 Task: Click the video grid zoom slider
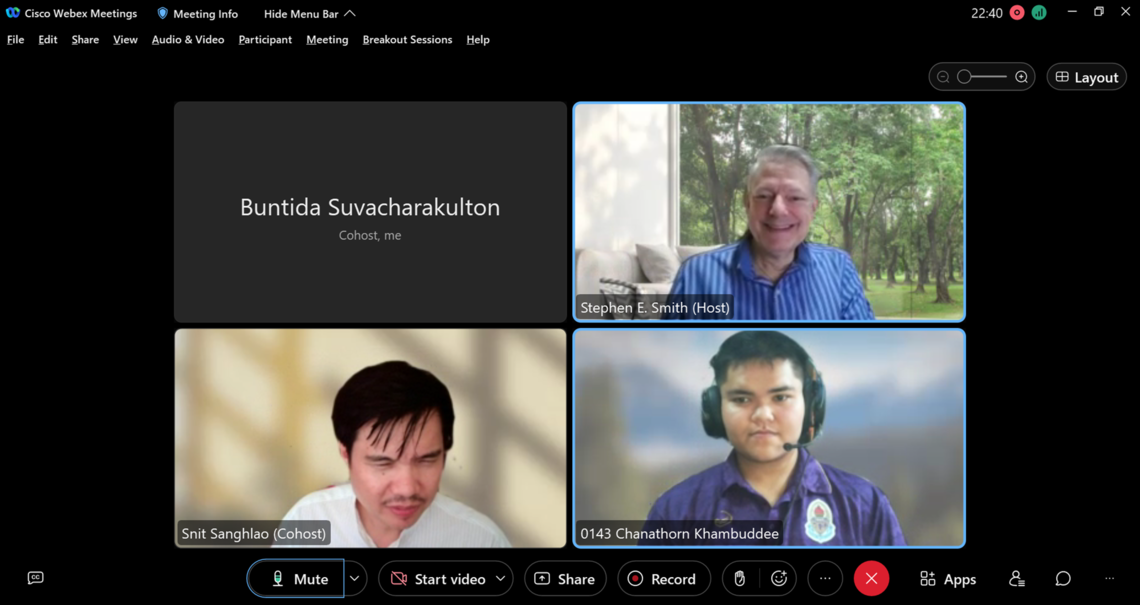[981, 77]
